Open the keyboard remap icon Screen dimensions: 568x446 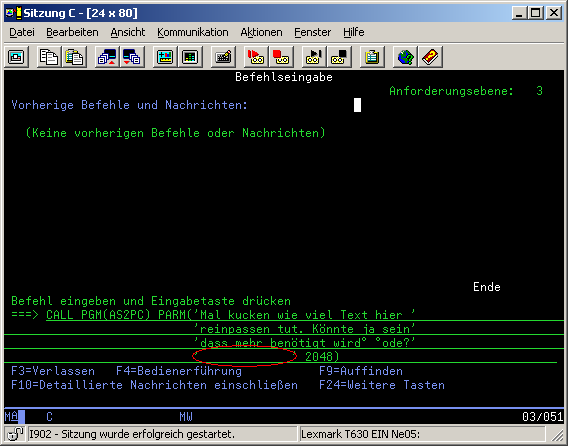(223, 57)
